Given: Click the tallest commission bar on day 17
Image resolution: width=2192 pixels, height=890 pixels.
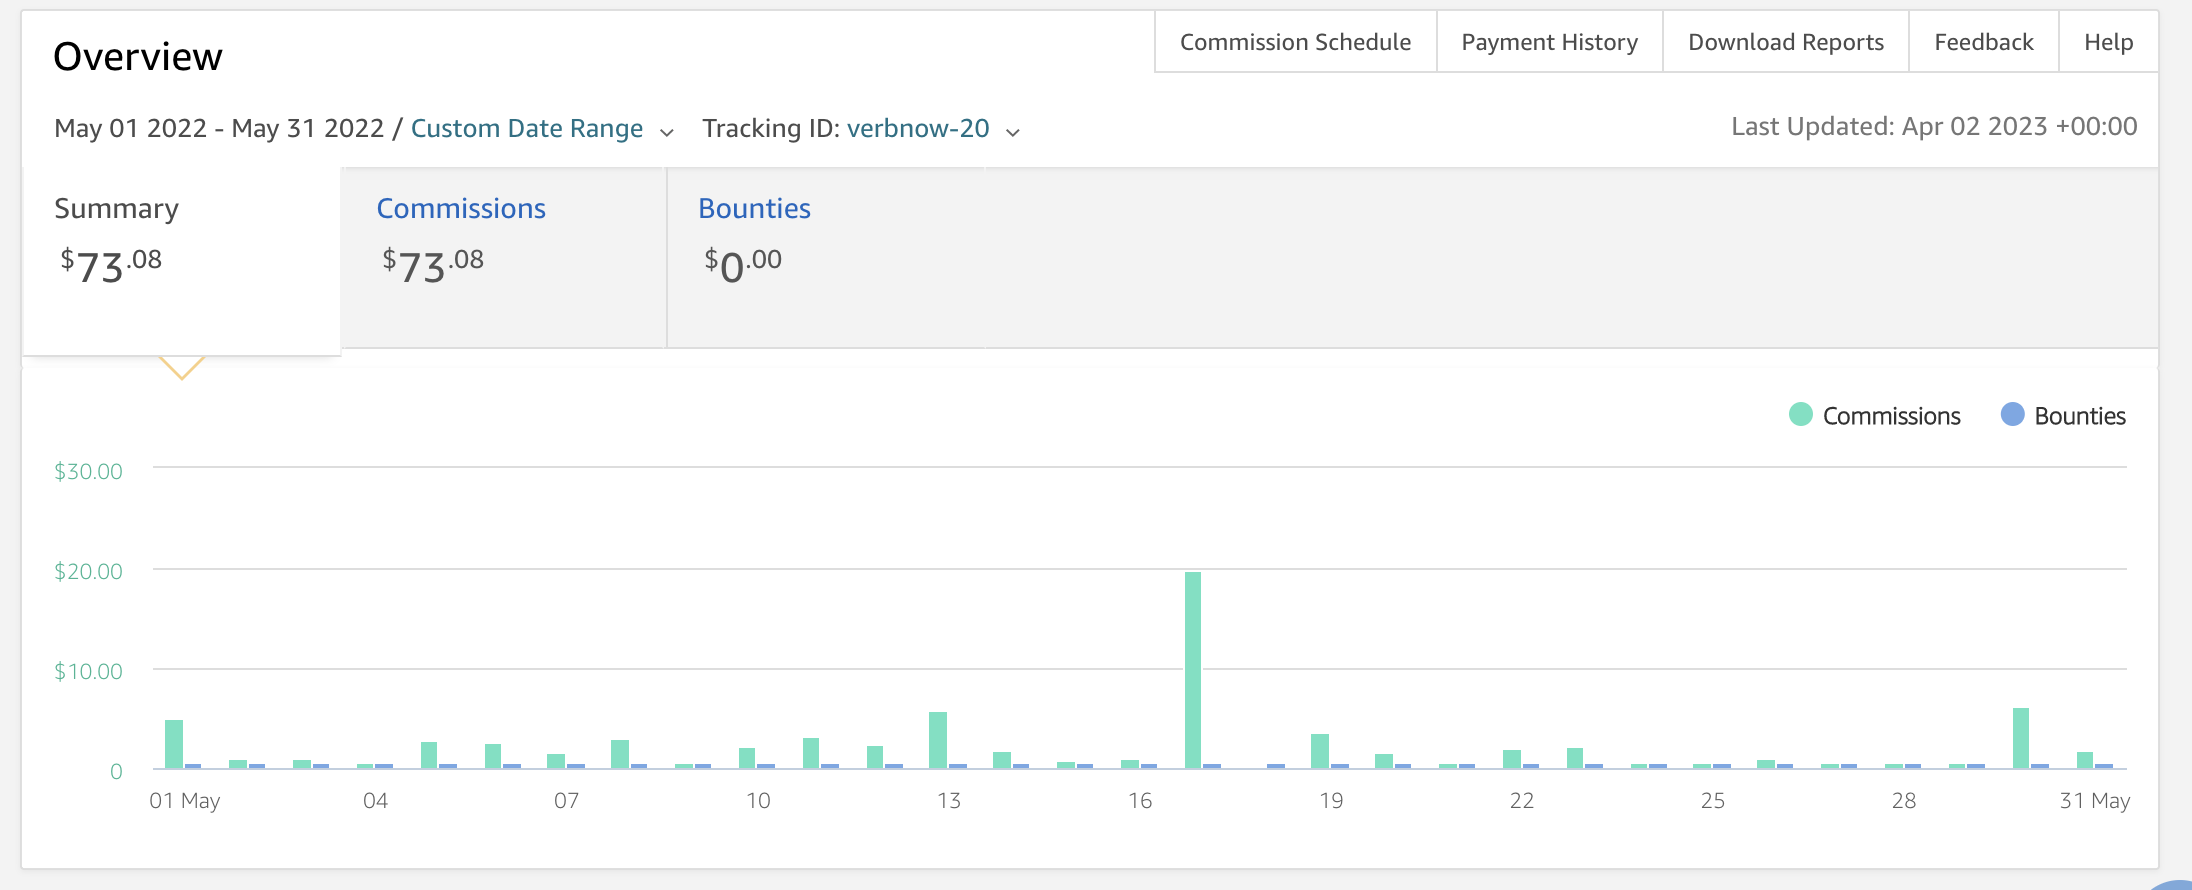Looking at the screenshot, I should (x=1193, y=670).
